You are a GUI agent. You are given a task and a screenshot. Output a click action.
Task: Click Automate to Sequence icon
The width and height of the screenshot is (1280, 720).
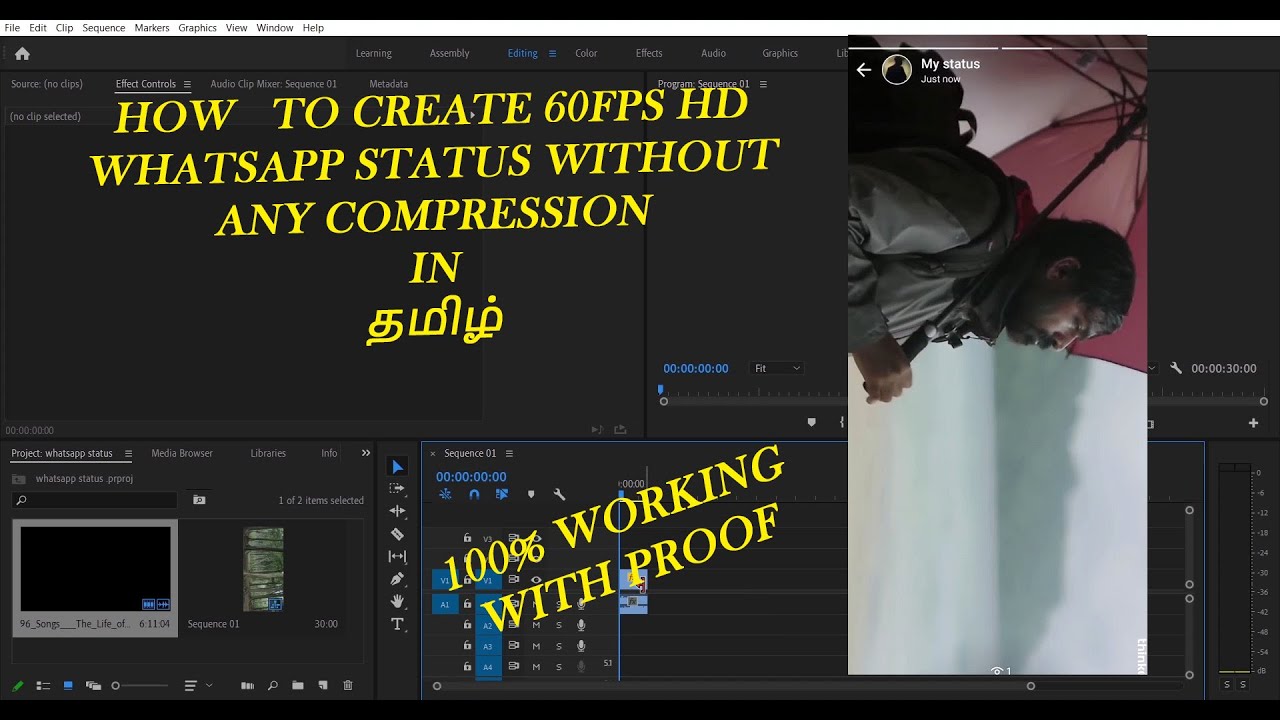click(247, 685)
